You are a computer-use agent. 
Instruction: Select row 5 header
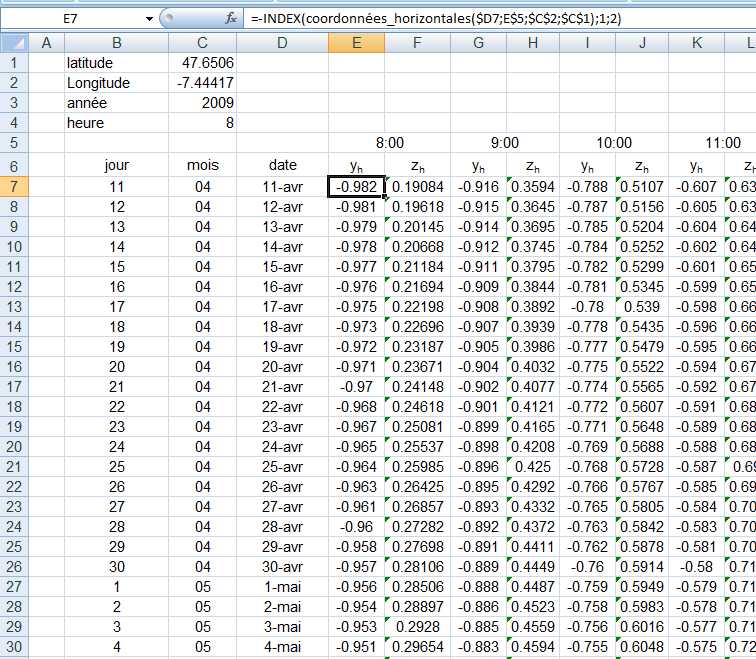pyautogui.click(x=14, y=143)
